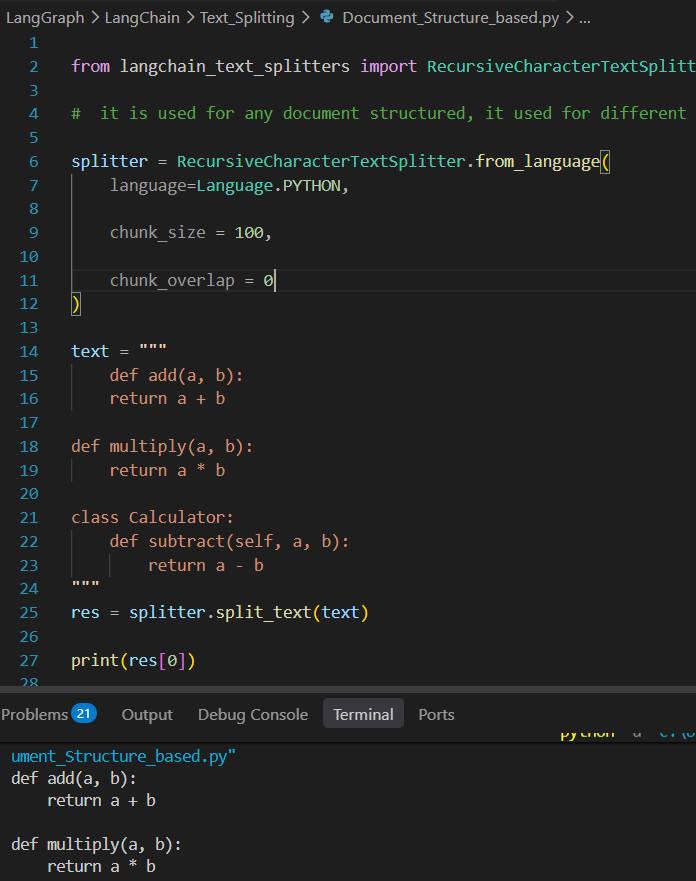Screen dimensions: 696x881
Task: Click terminal output 'return a + b'
Action: pos(101,801)
